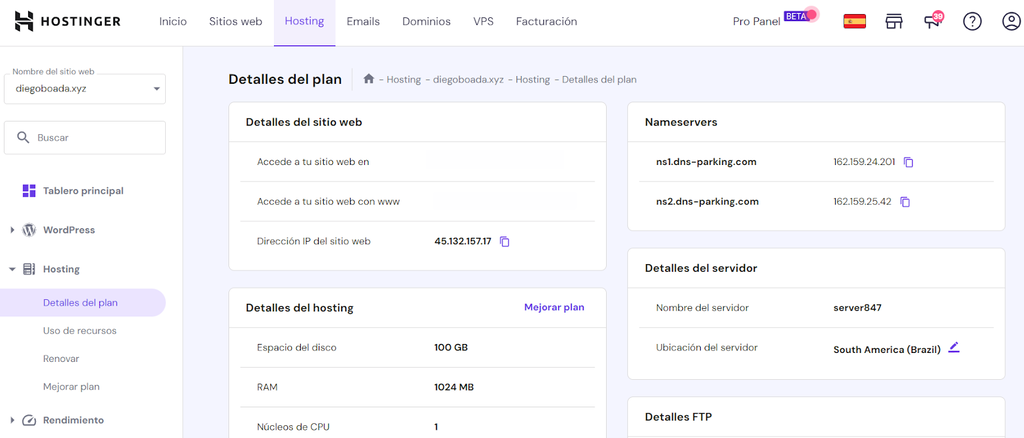Copy the ns1.dns-parking.com nameserver IP

point(908,162)
